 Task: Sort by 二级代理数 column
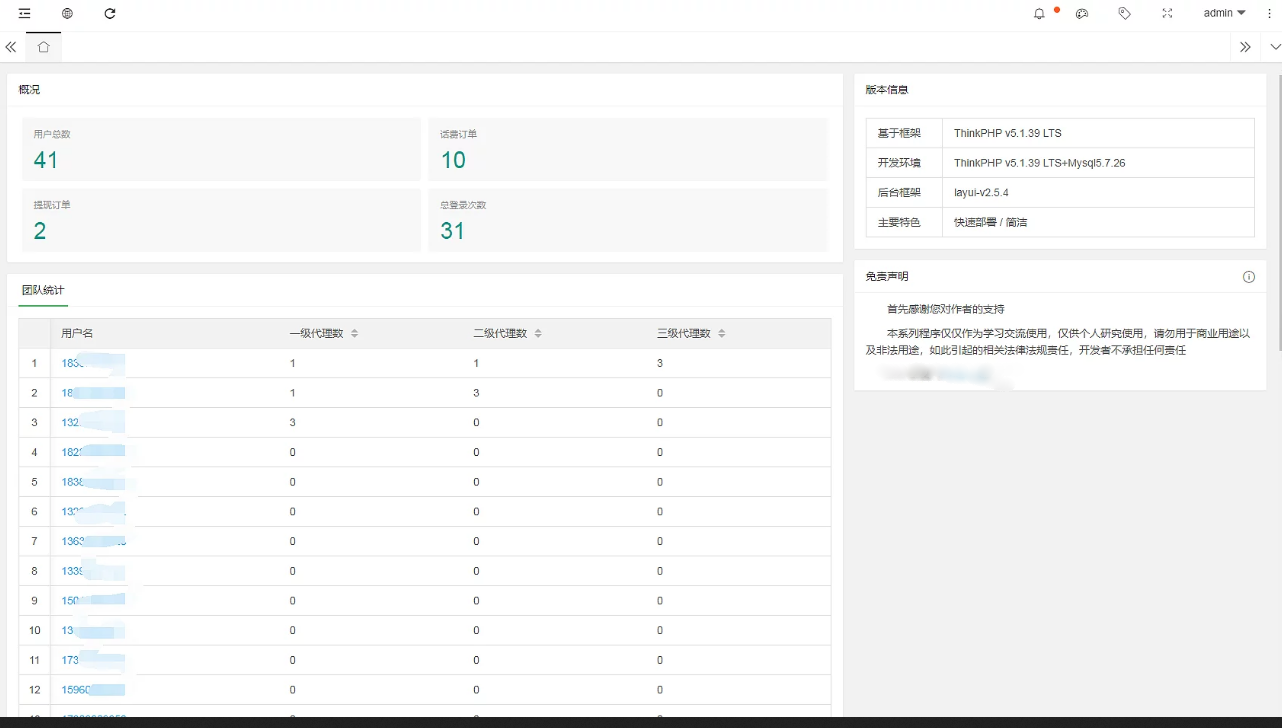(538, 334)
